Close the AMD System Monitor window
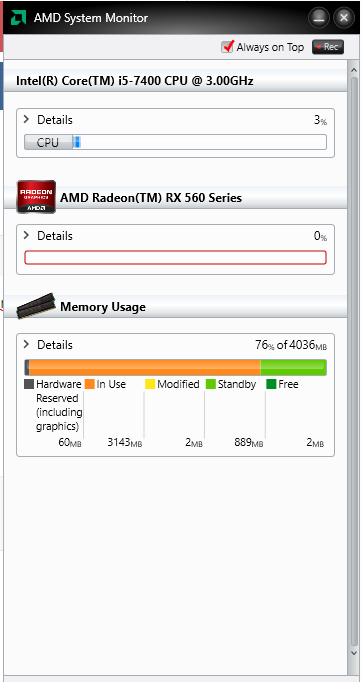 pyautogui.click(x=344, y=18)
